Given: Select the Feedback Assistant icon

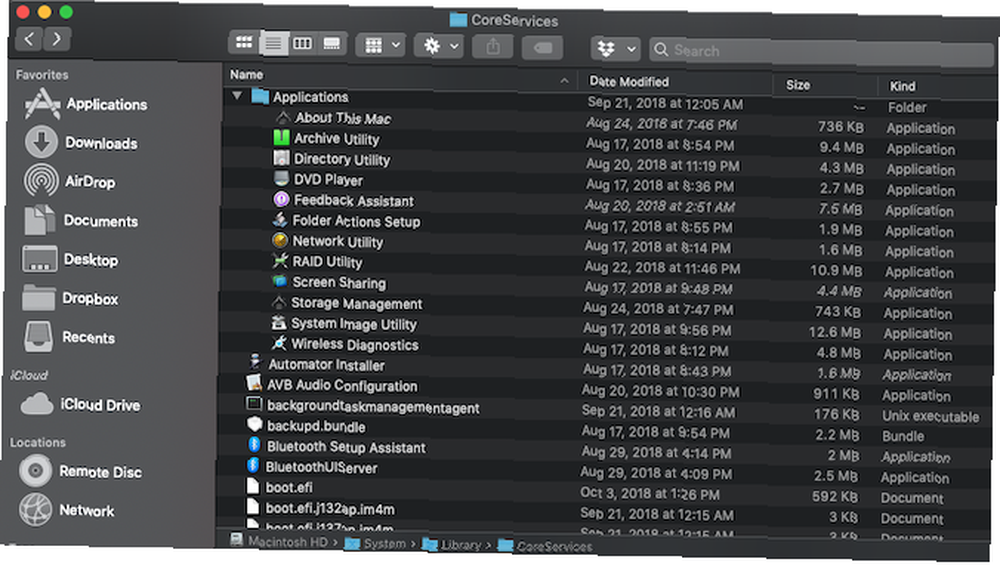Looking at the screenshot, I should click(281, 200).
